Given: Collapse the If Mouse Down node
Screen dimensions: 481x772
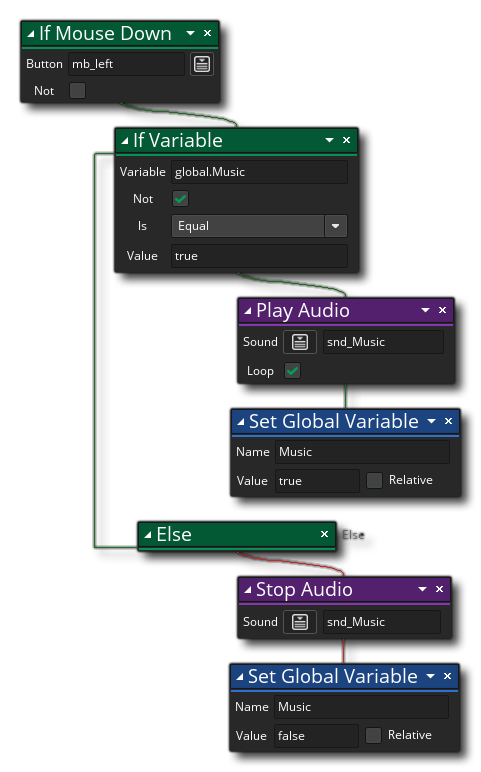Looking at the screenshot, I should (31, 34).
